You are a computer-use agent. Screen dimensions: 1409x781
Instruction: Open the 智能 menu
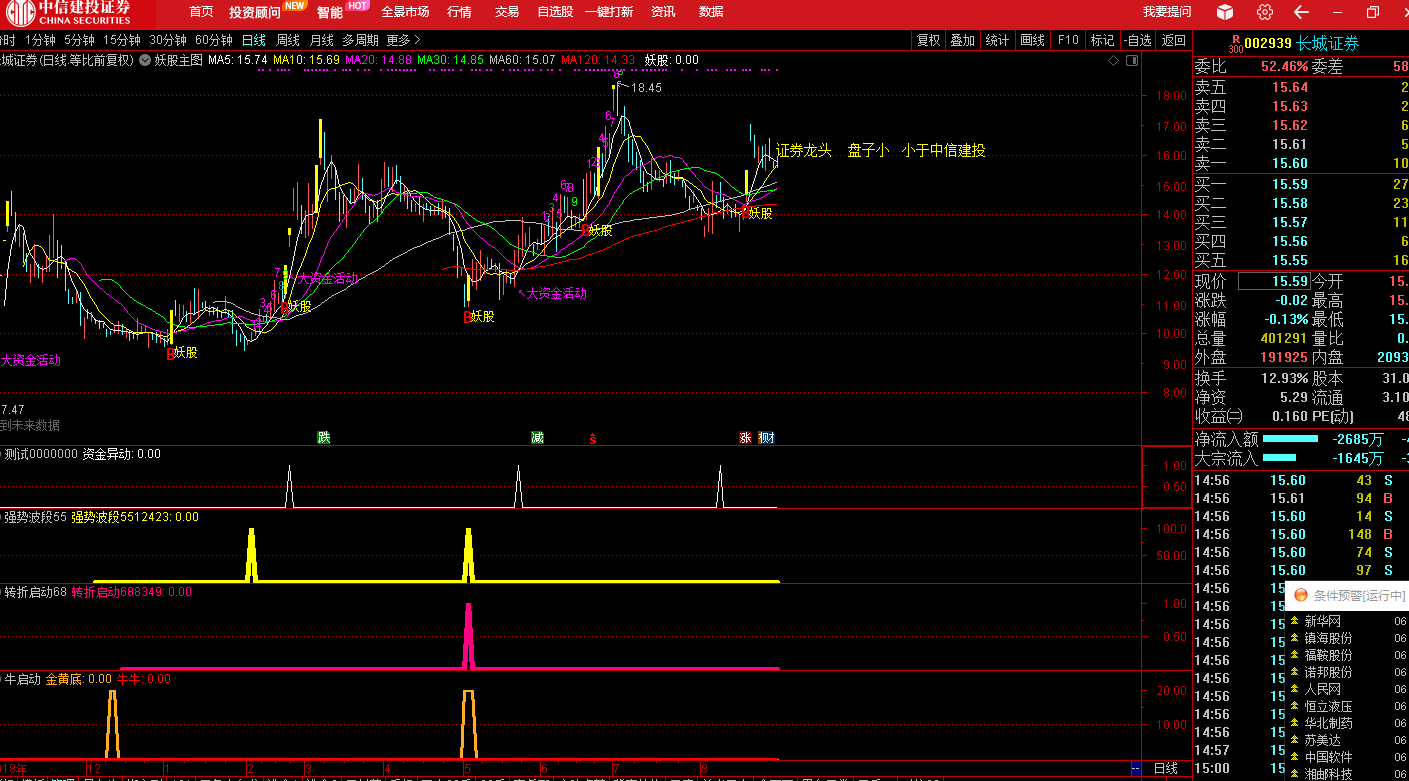330,12
